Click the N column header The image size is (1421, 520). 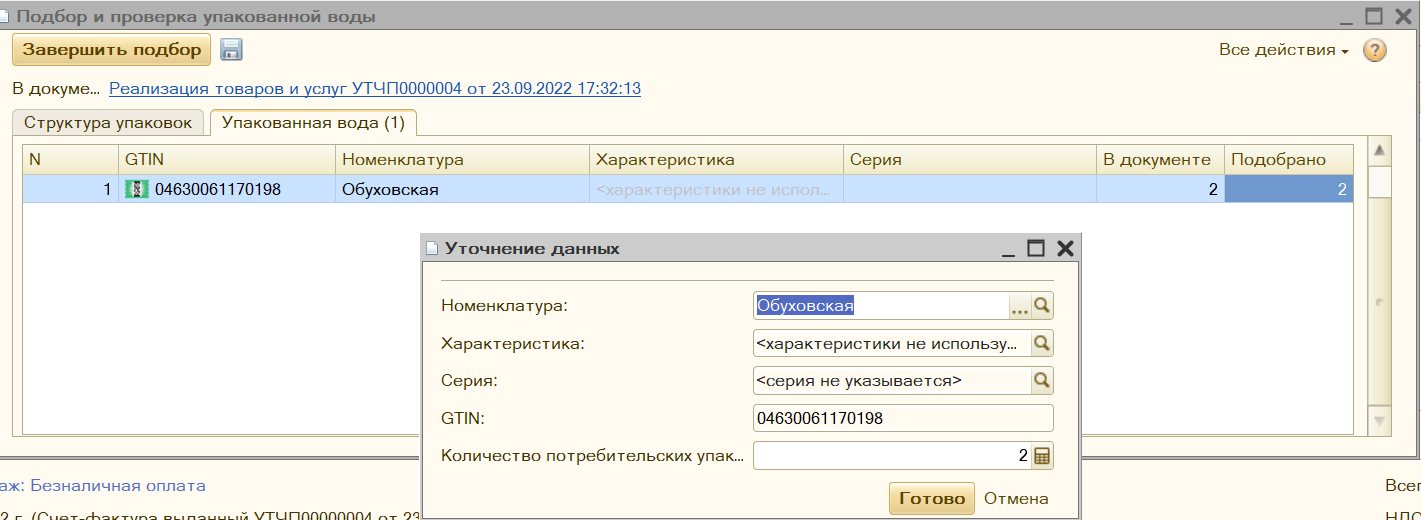[x=71, y=159]
